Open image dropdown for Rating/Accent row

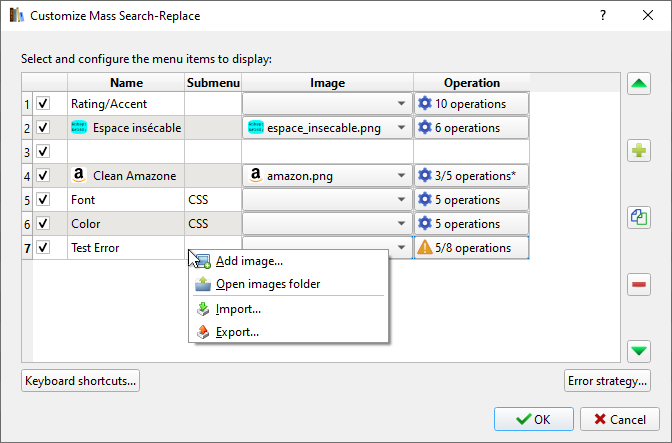400,103
